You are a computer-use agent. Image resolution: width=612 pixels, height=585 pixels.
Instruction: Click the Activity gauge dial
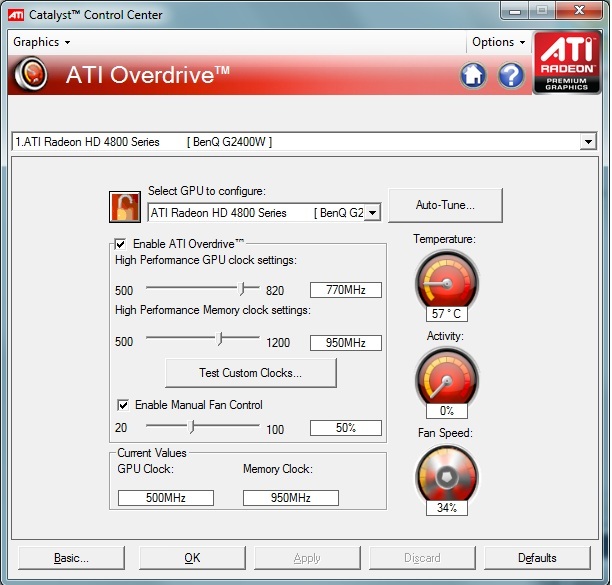[447, 377]
